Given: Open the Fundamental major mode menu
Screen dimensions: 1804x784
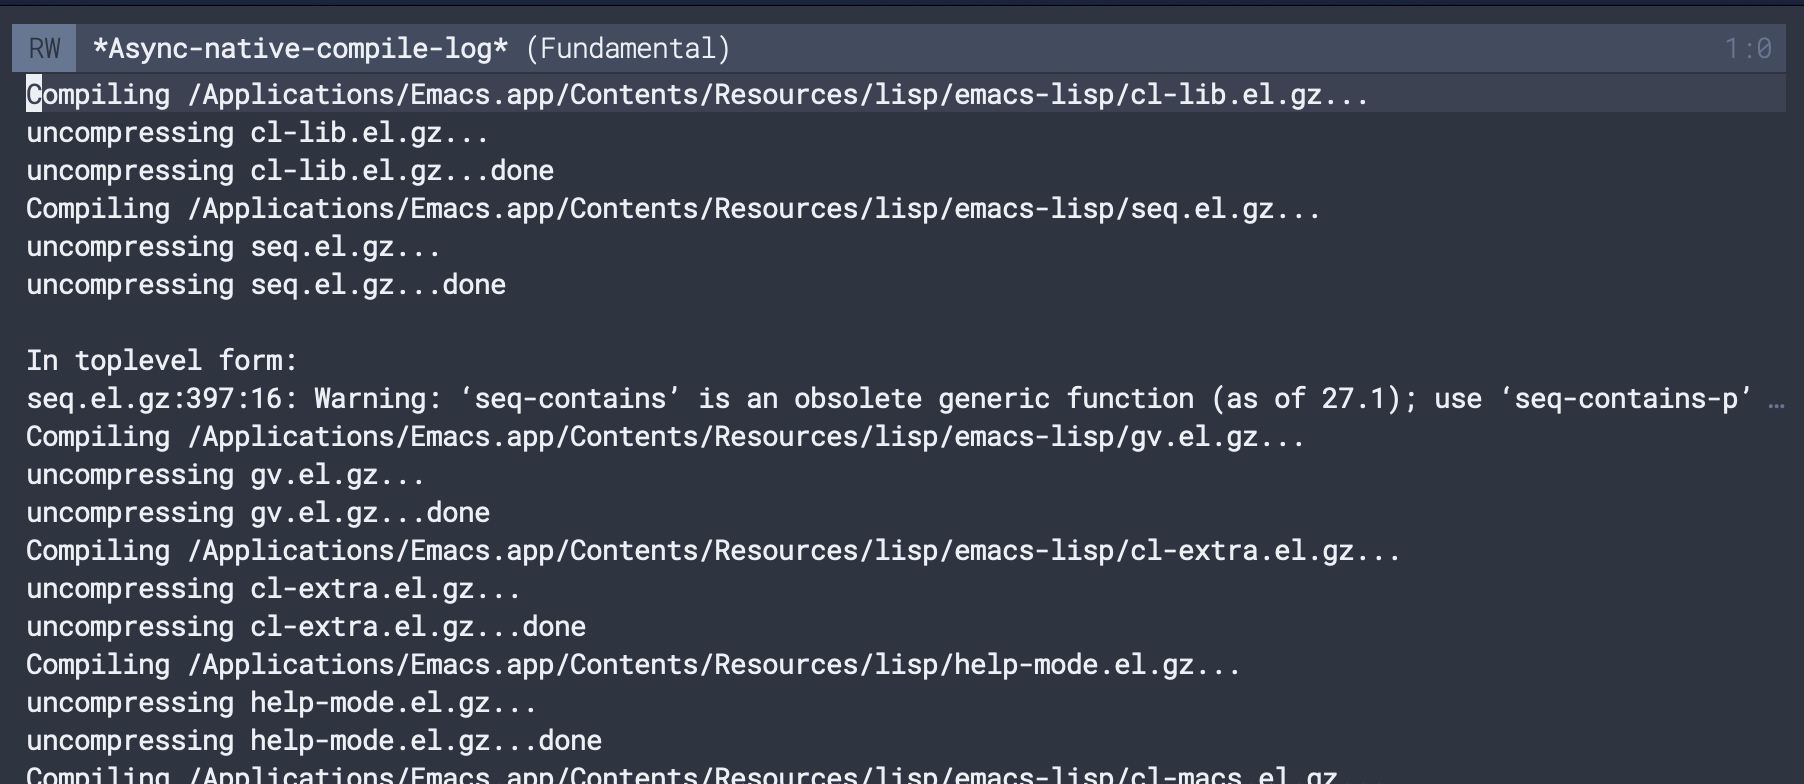Looking at the screenshot, I should click(628, 49).
